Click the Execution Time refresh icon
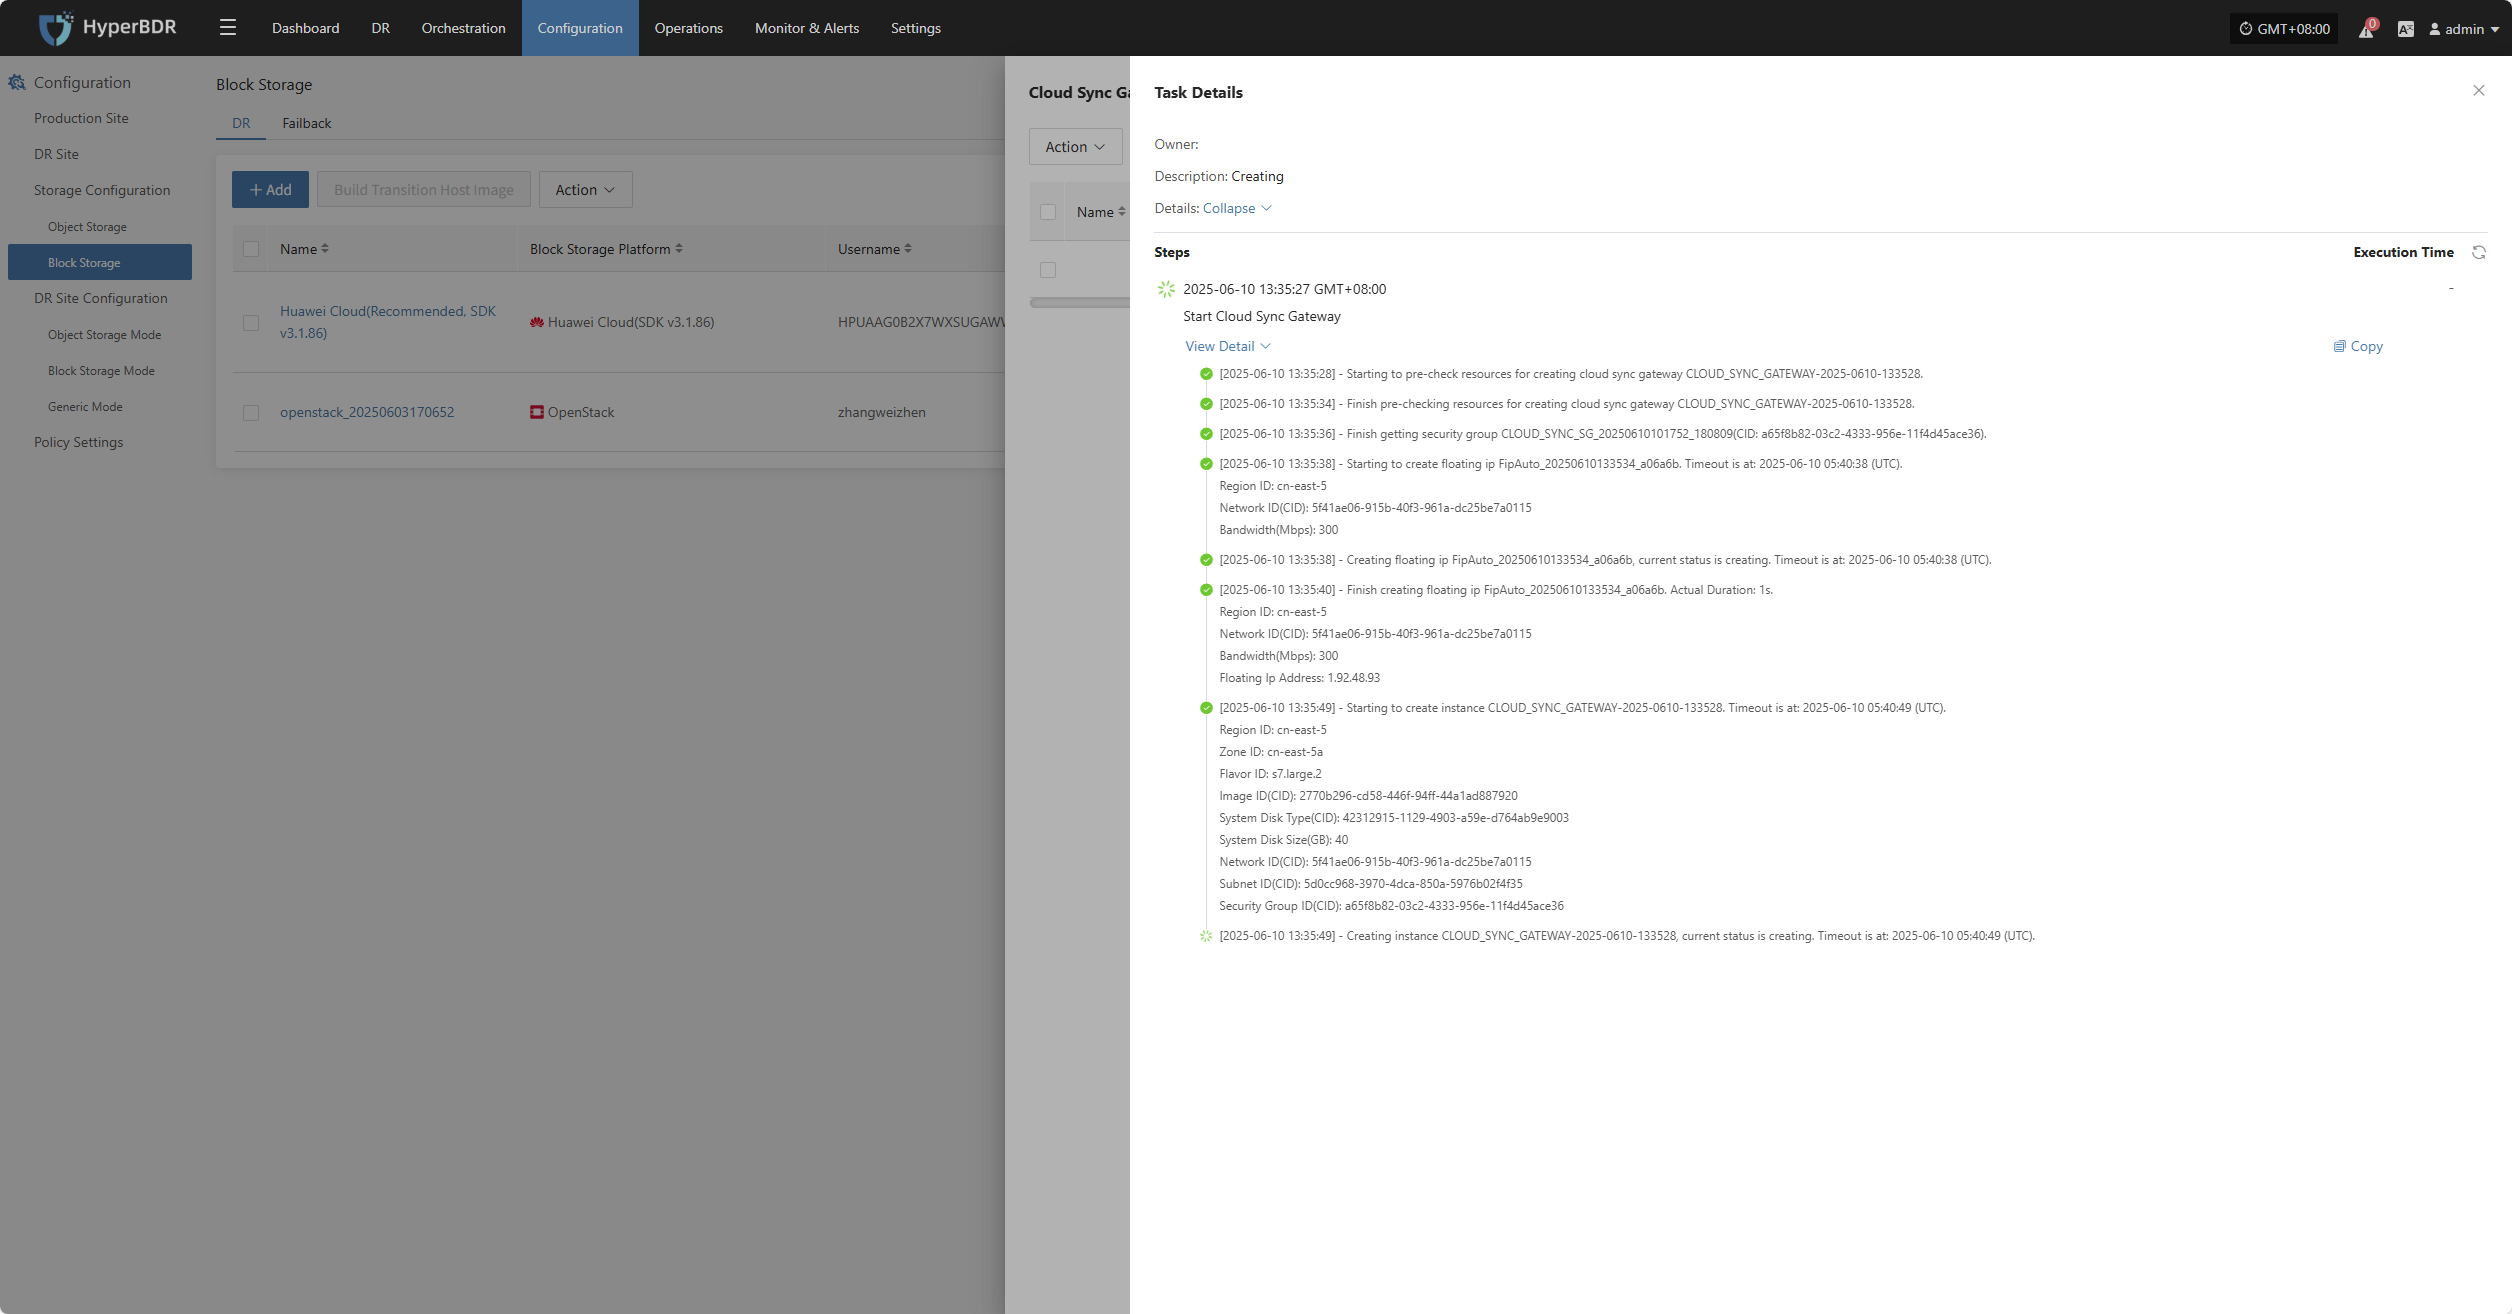This screenshot has height=1314, width=2512. click(x=2479, y=252)
